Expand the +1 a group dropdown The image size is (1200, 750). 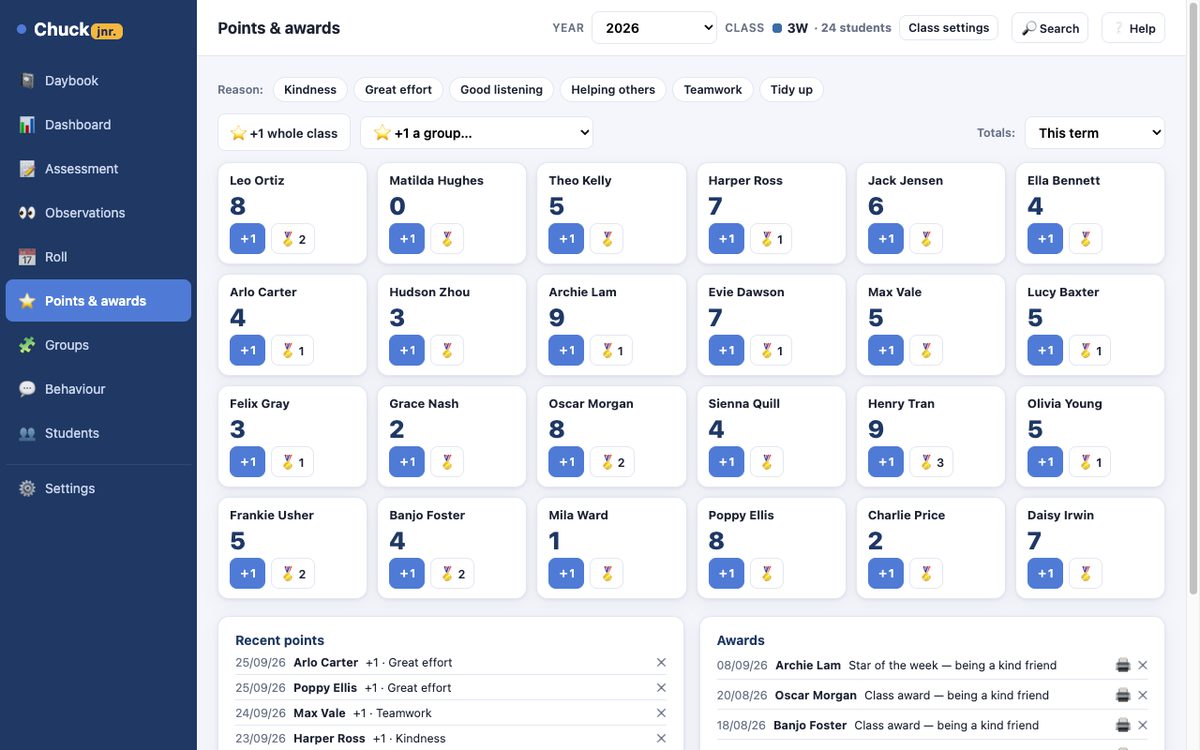pos(477,133)
